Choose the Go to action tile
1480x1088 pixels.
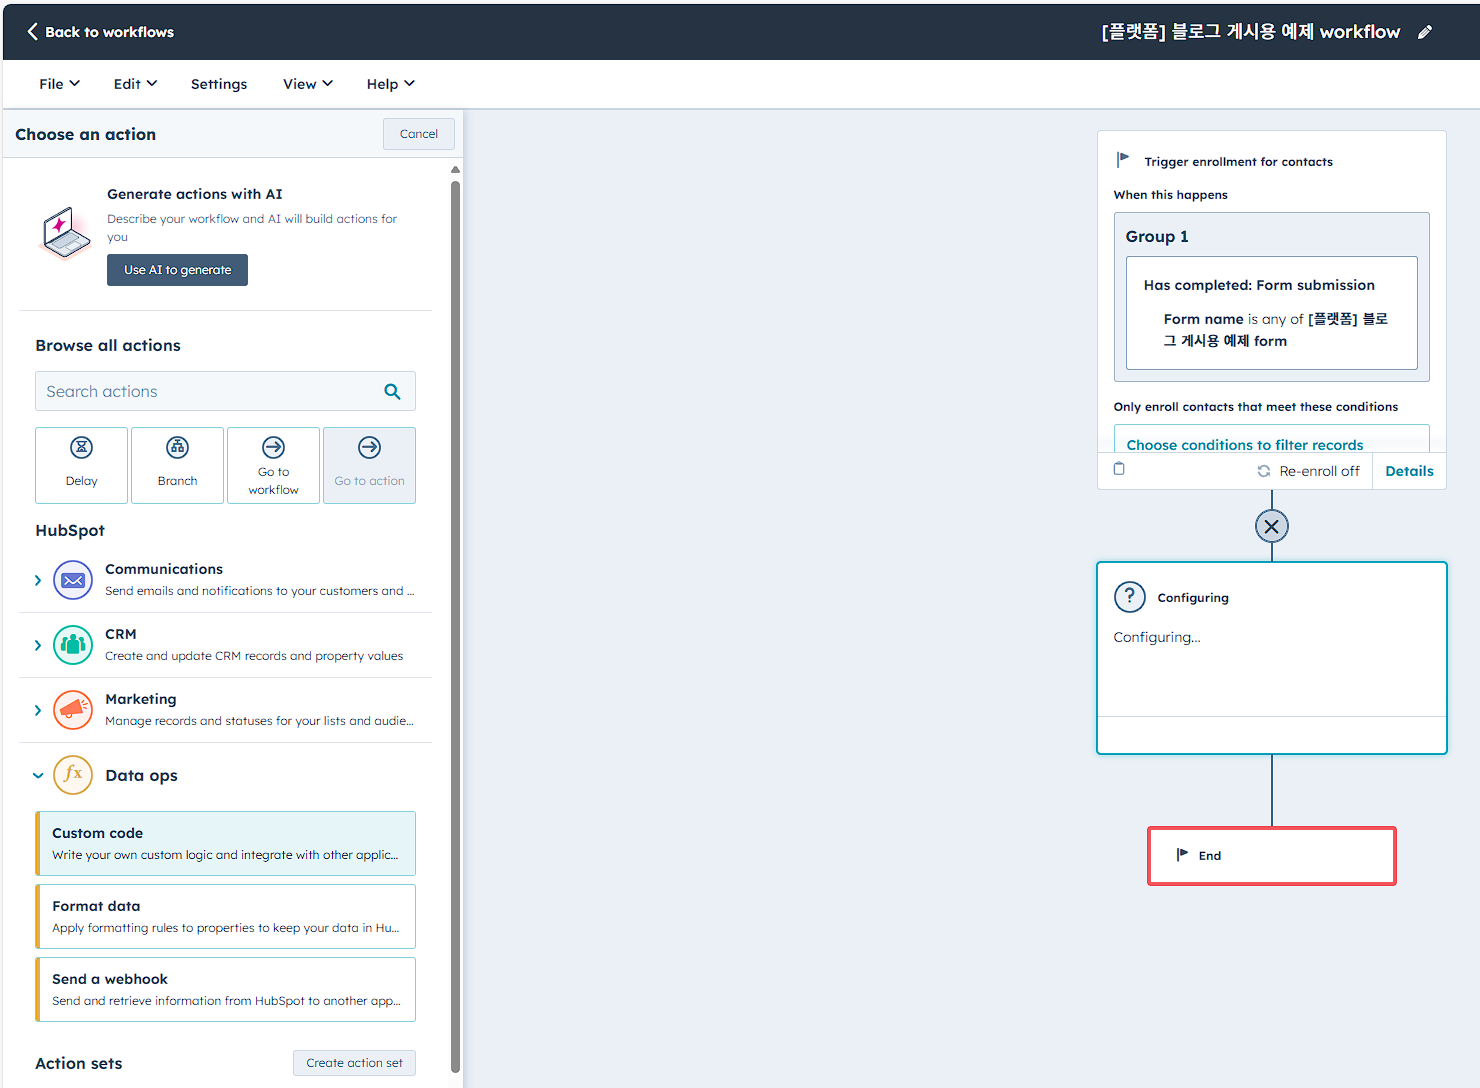point(369,465)
